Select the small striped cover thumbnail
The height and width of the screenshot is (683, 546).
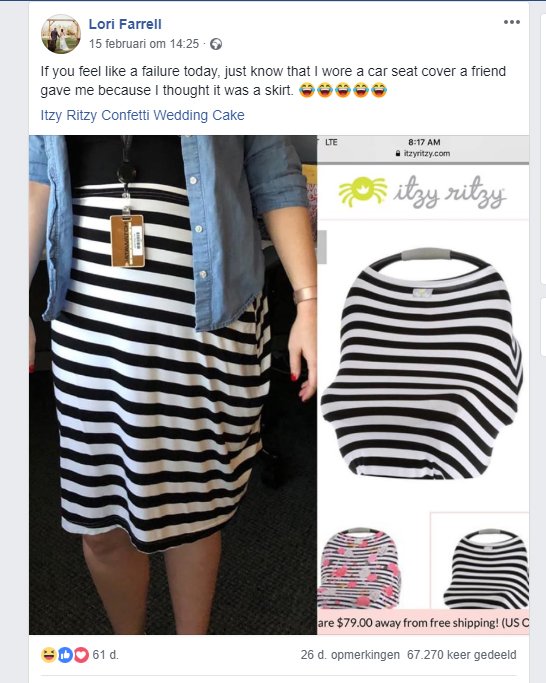coord(486,568)
